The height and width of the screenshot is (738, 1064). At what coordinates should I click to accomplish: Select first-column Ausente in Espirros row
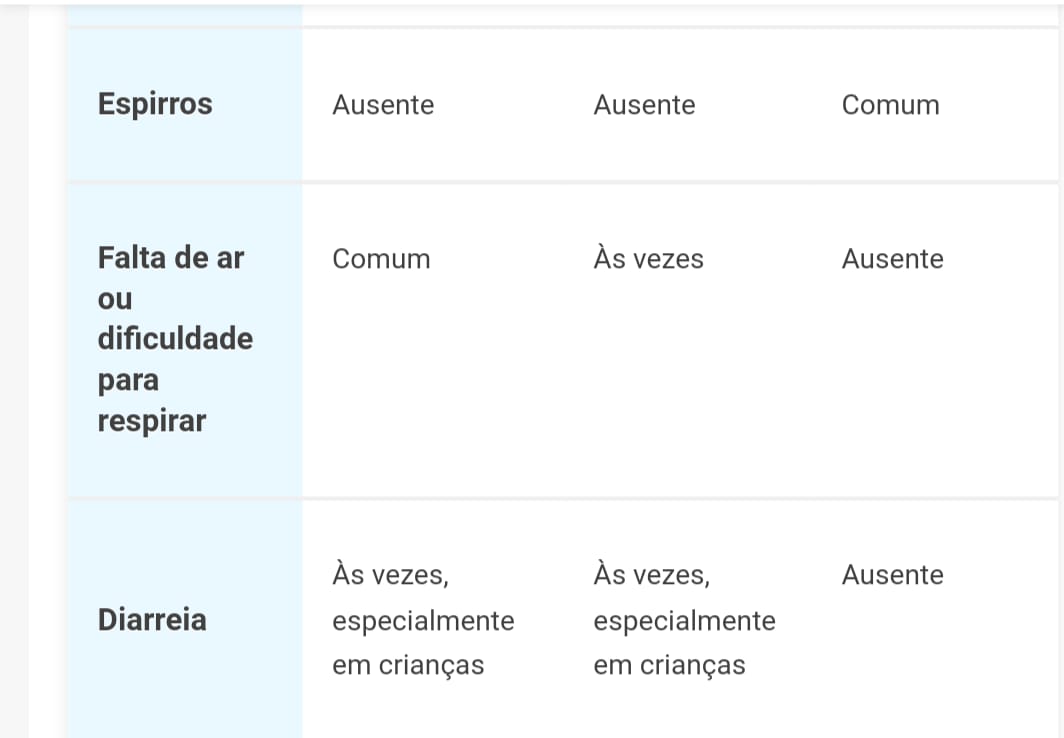click(383, 105)
